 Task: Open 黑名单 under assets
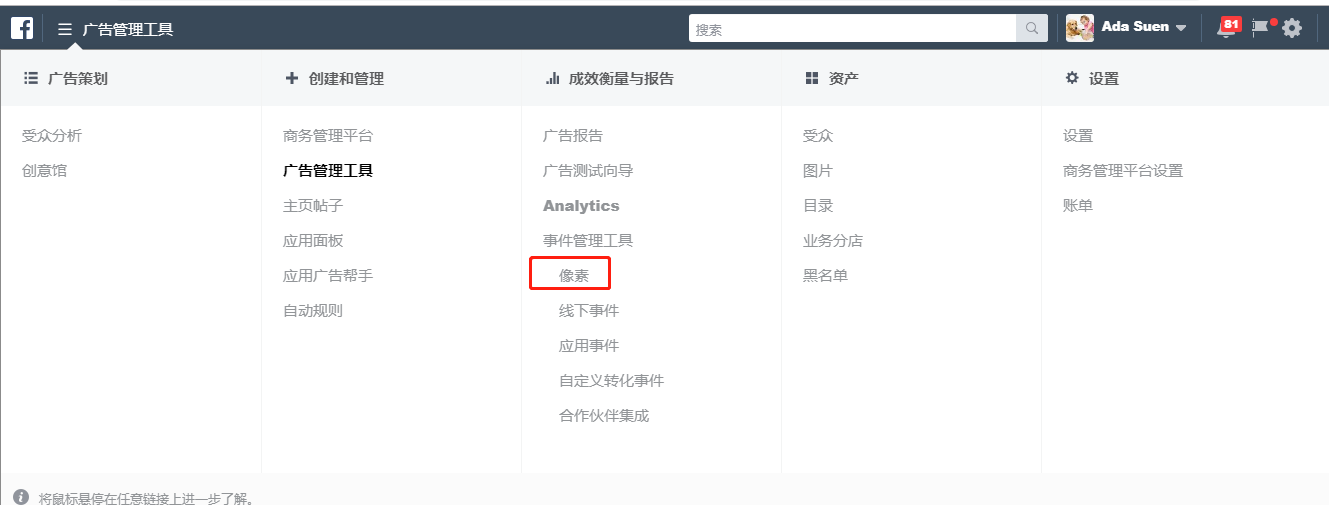(825, 276)
